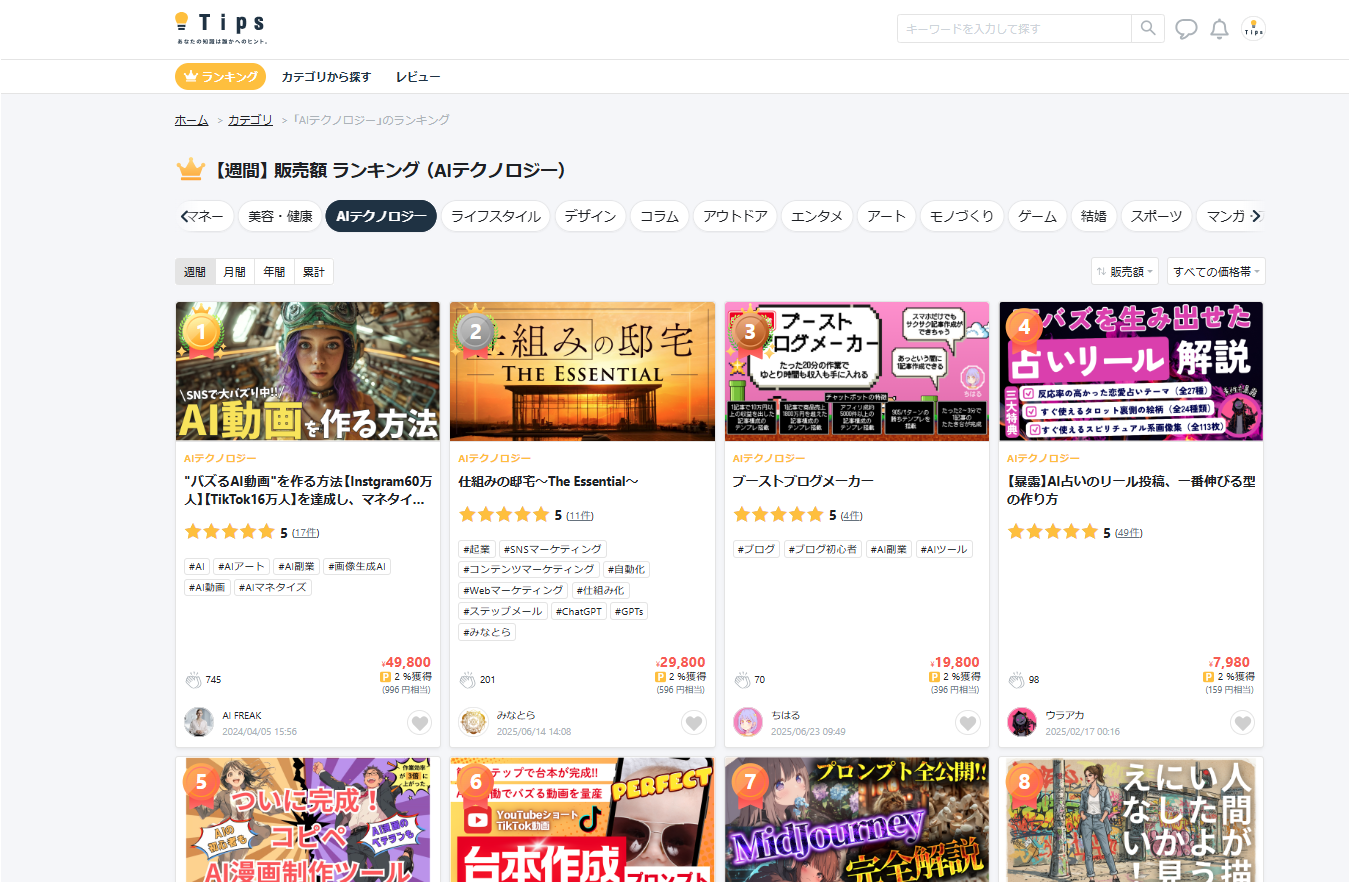Viewport: 1350px width, 883px height.
Task: Open カテゴリから探す in navigation
Action: click(326, 77)
